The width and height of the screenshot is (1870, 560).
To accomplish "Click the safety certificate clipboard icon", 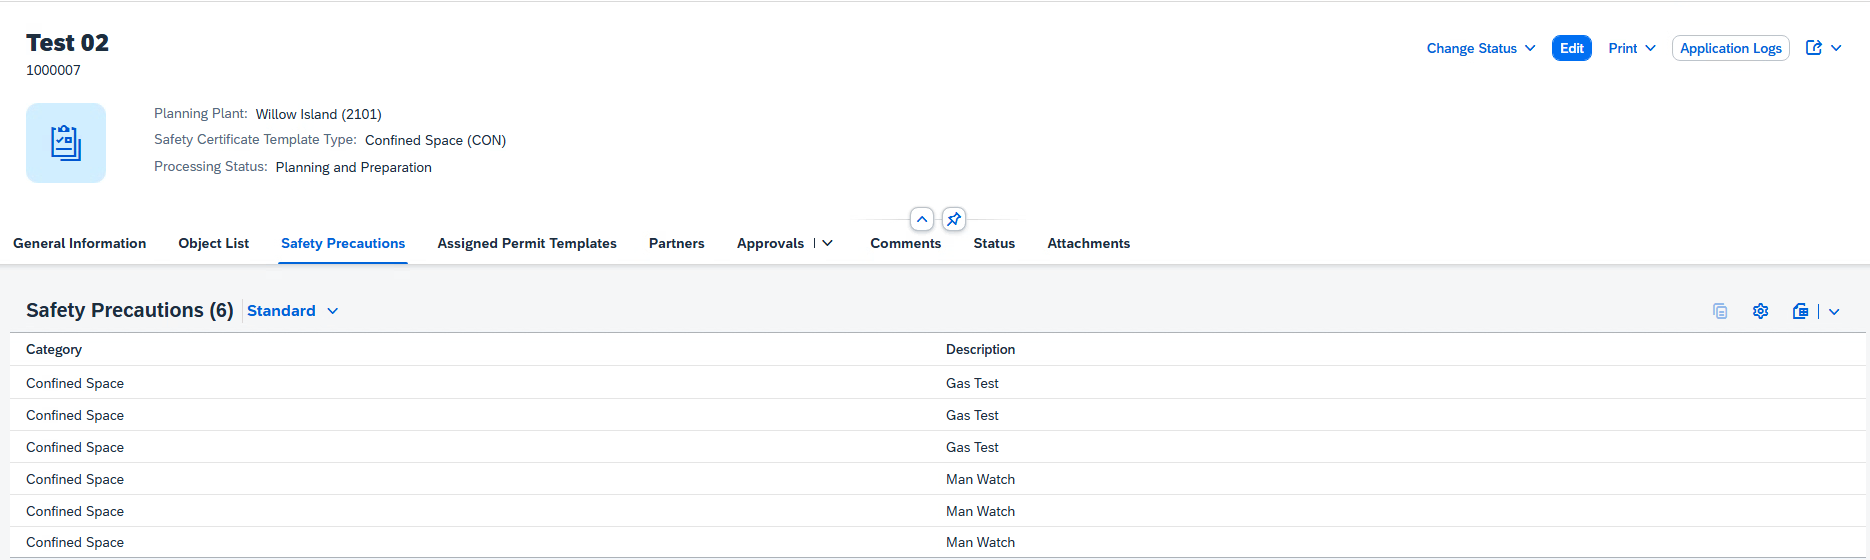I will [x=66, y=143].
